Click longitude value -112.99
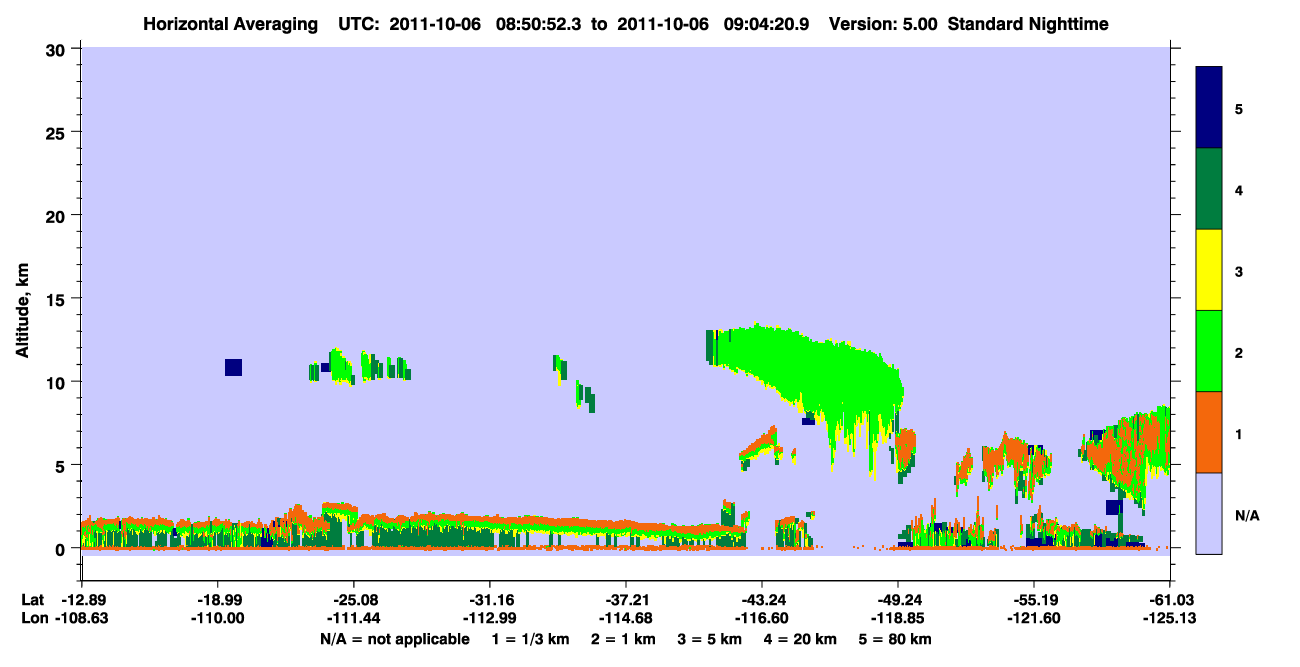The height and width of the screenshot is (667, 1300). [x=490, y=619]
